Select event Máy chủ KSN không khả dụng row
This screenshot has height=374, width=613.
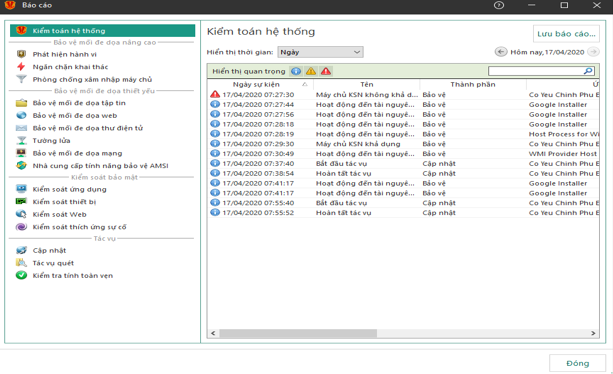[403, 95]
